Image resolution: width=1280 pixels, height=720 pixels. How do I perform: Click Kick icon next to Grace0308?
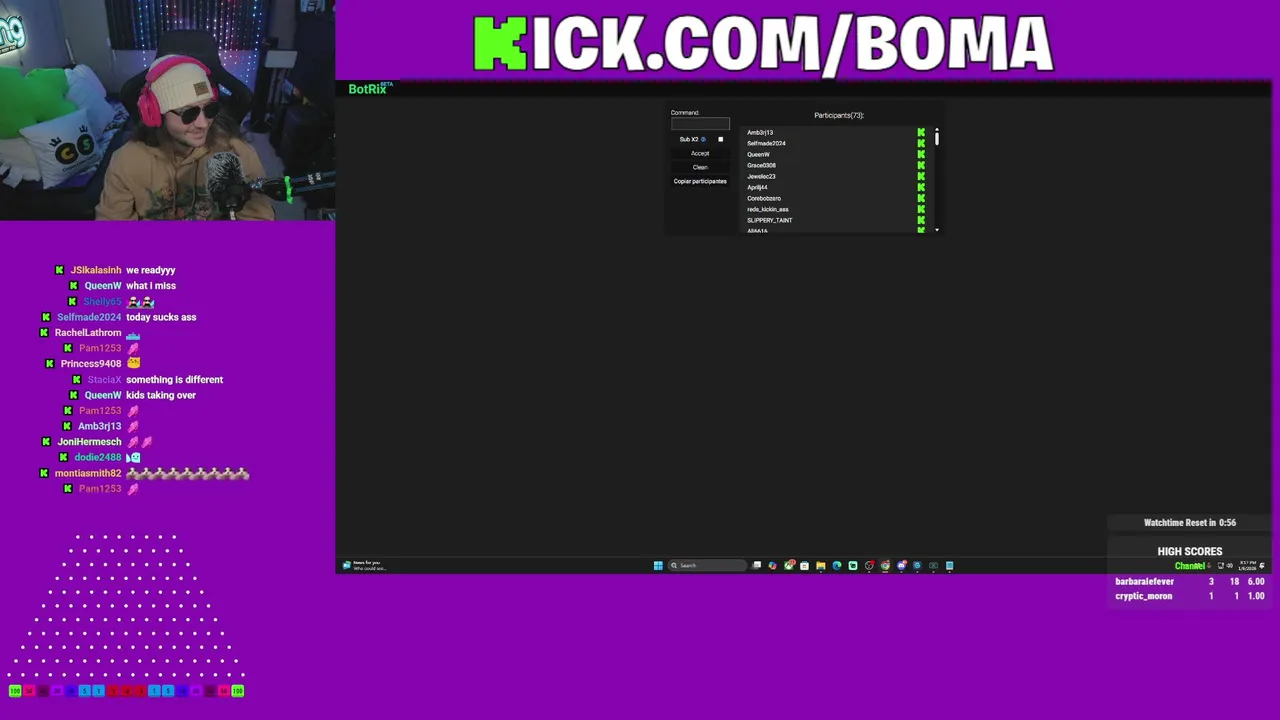point(921,165)
